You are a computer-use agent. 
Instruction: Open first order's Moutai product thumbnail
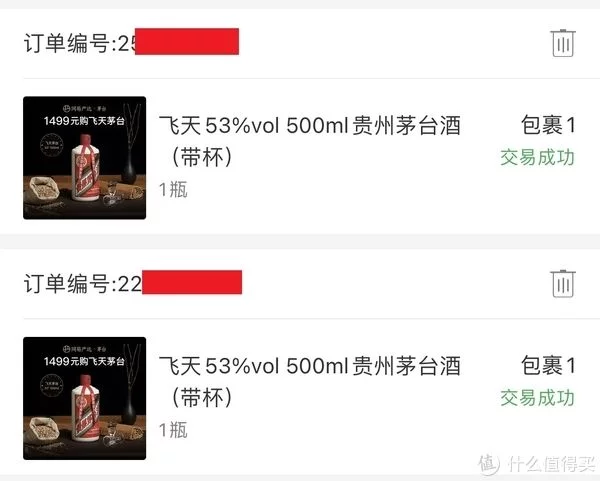(85, 158)
